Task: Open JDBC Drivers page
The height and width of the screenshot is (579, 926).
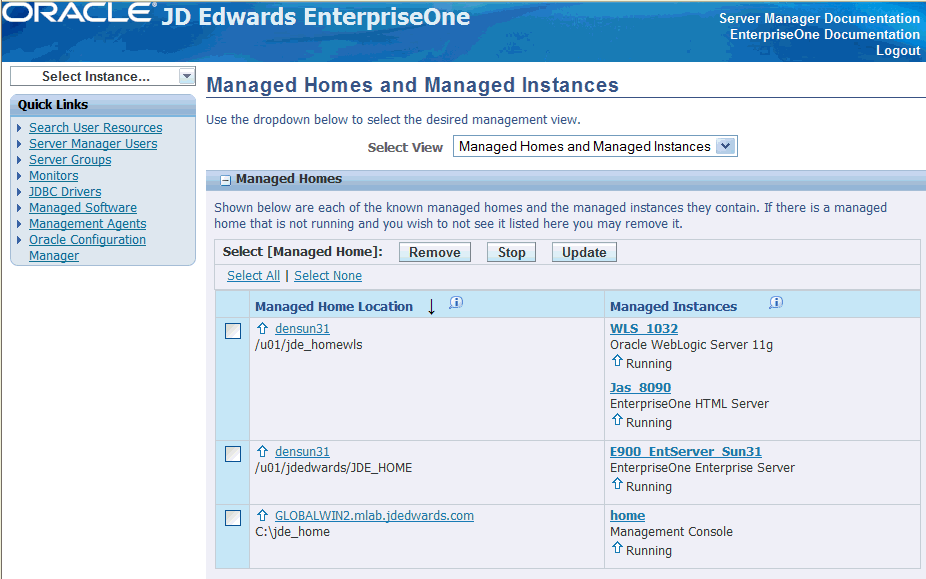Action: [65, 191]
